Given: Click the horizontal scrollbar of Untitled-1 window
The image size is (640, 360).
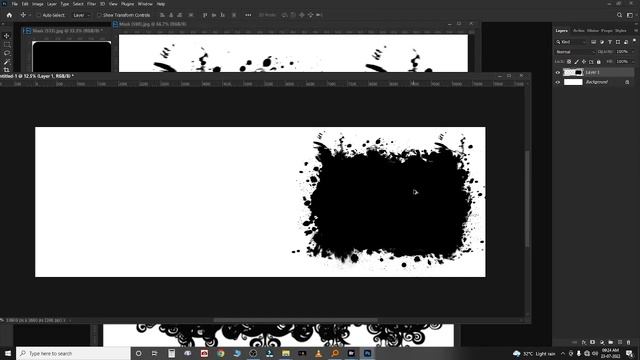Looking at the screenshot, I should [296, 320].
